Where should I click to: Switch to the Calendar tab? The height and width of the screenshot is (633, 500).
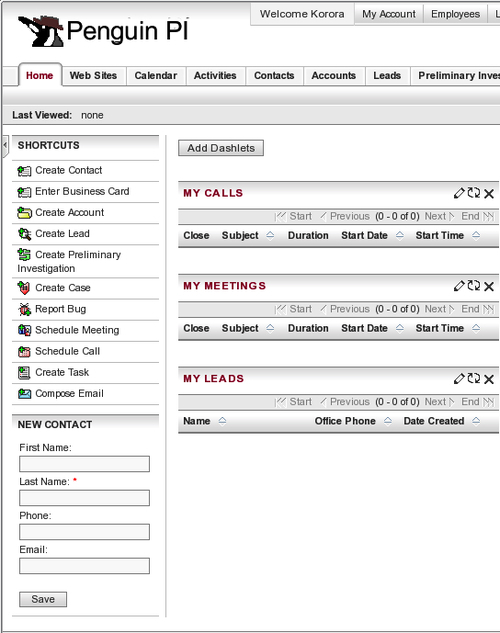pyautogui.click(x=156, y=76)
